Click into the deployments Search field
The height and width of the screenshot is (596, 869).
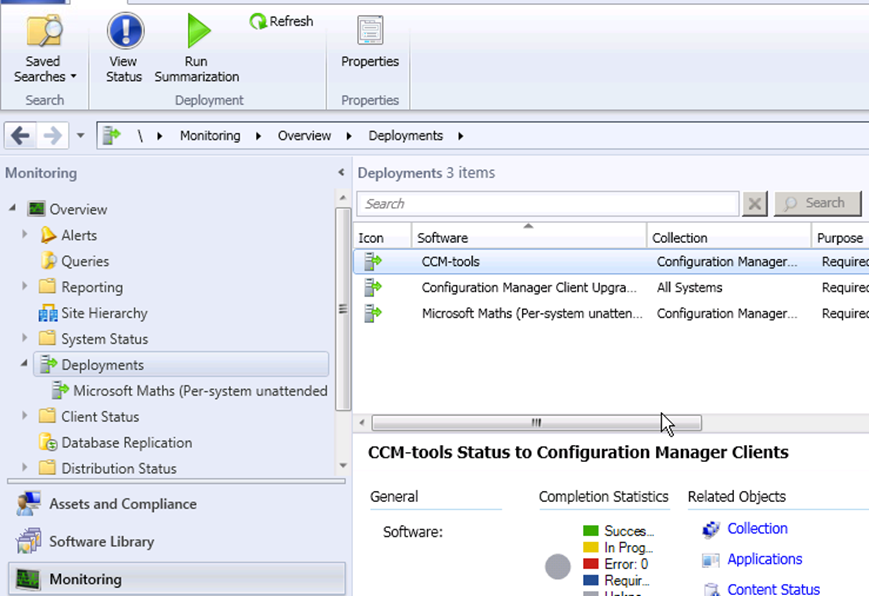coord(548,203)
